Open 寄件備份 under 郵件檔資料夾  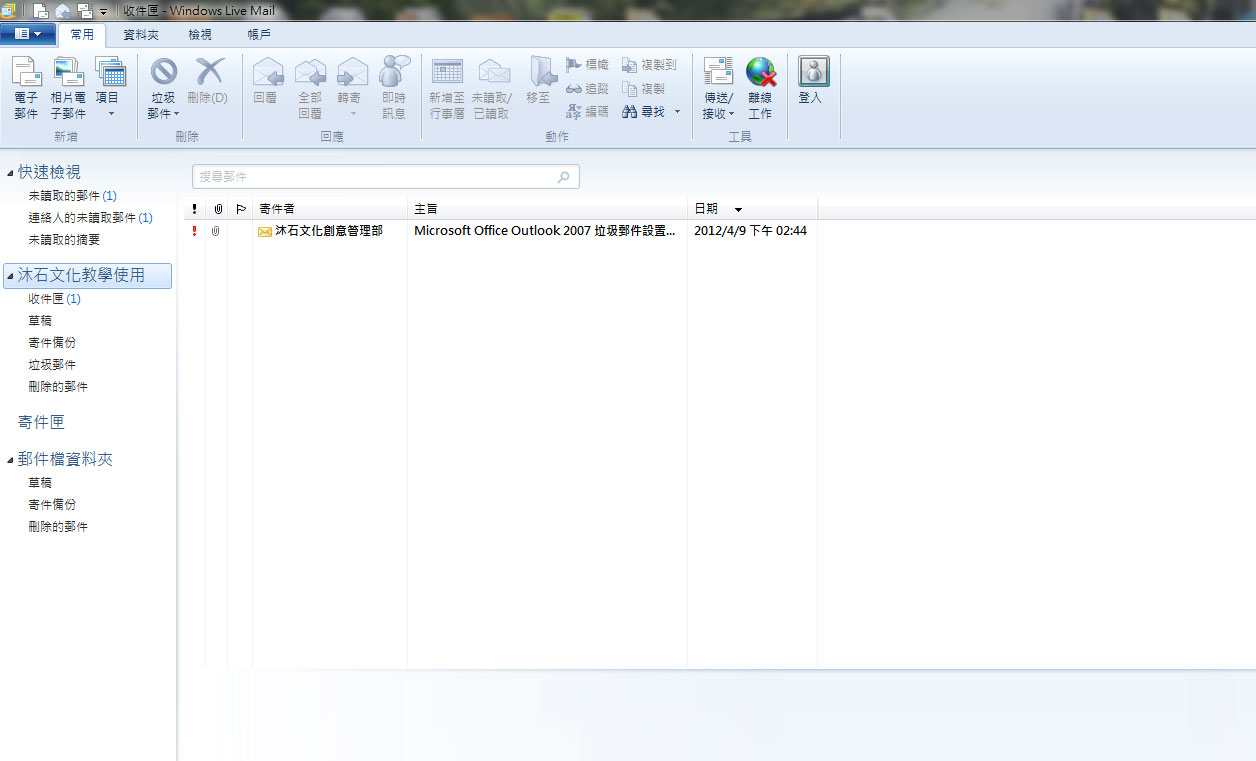point(52,505)
